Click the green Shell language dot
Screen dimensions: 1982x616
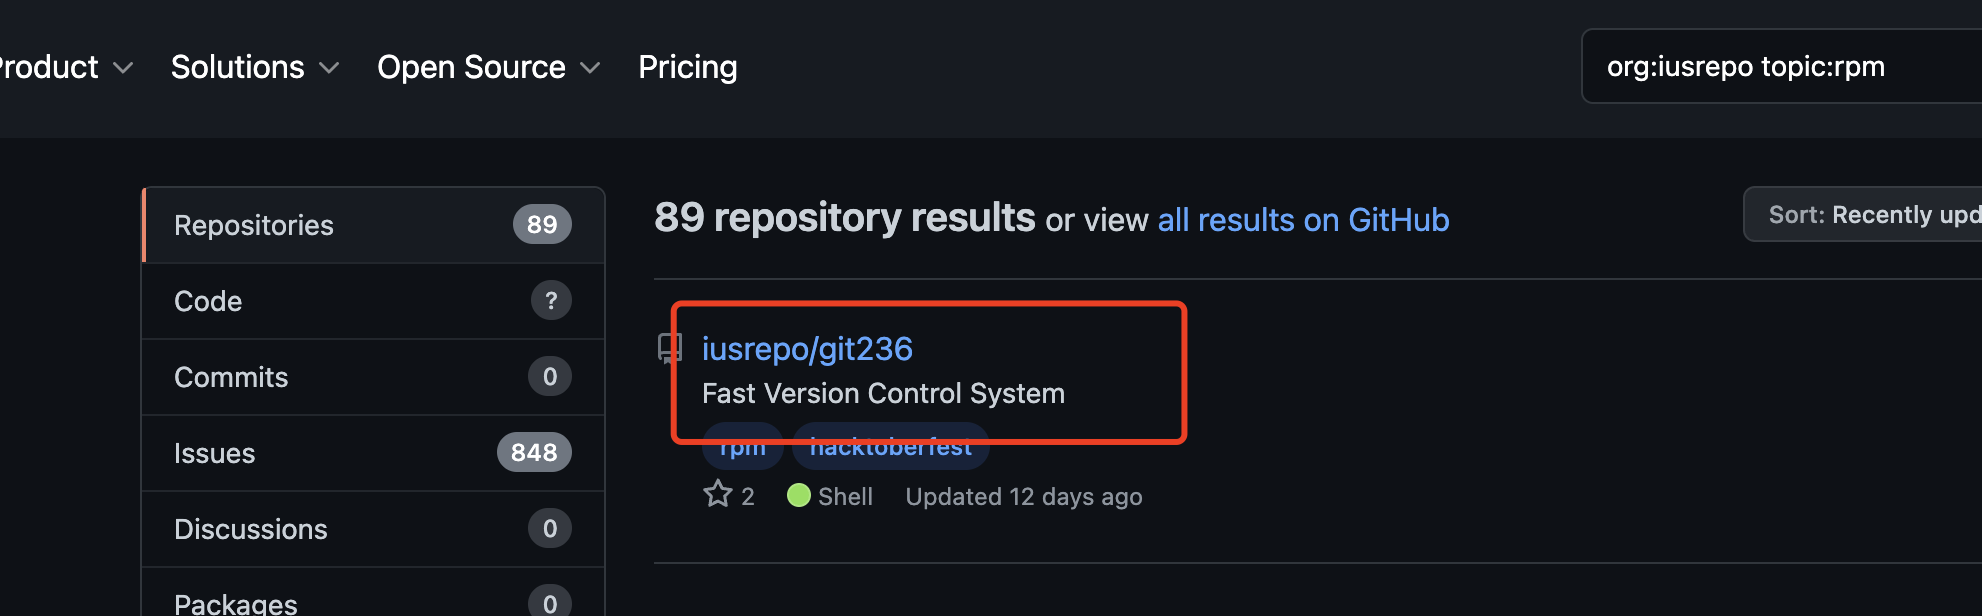(798, 495)
